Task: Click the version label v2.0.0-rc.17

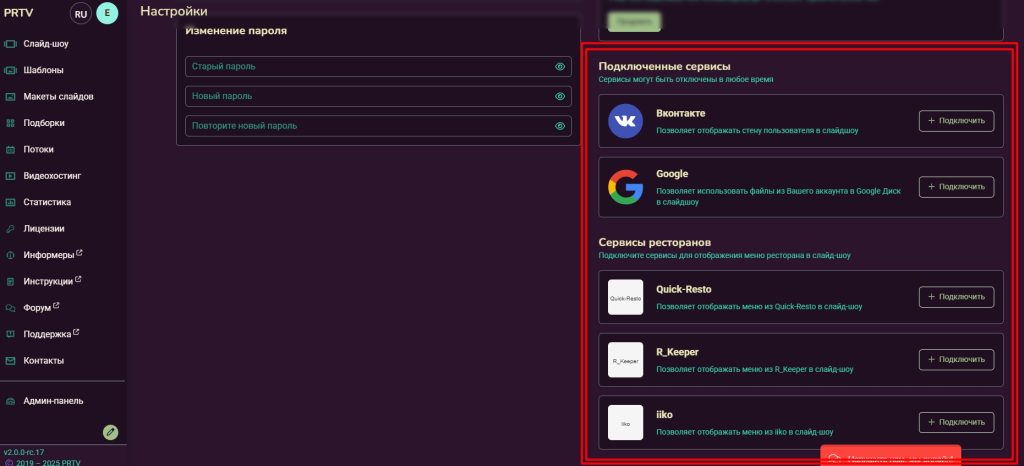Action: pyautogui.click(x=24, y=452)
